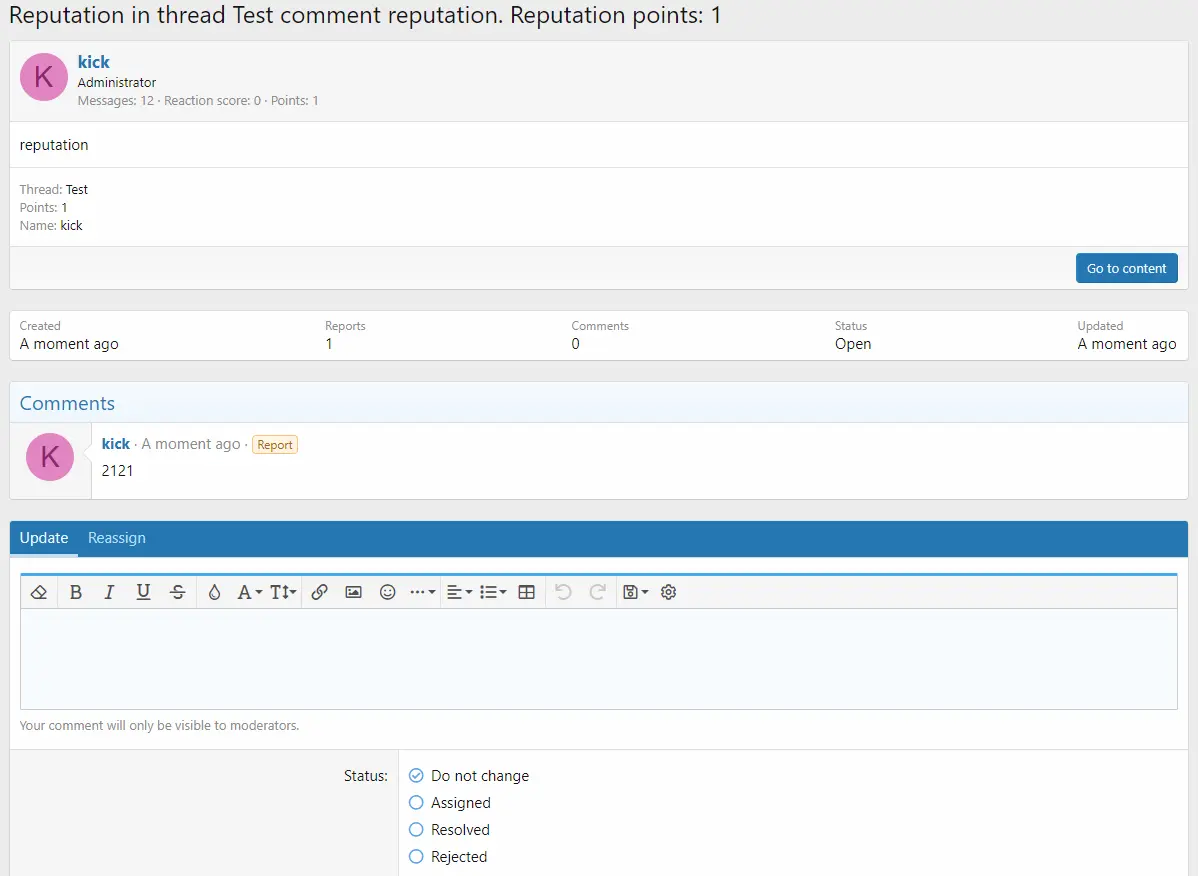
Task: Select the Assigned status option
Action: coord(417,803)
